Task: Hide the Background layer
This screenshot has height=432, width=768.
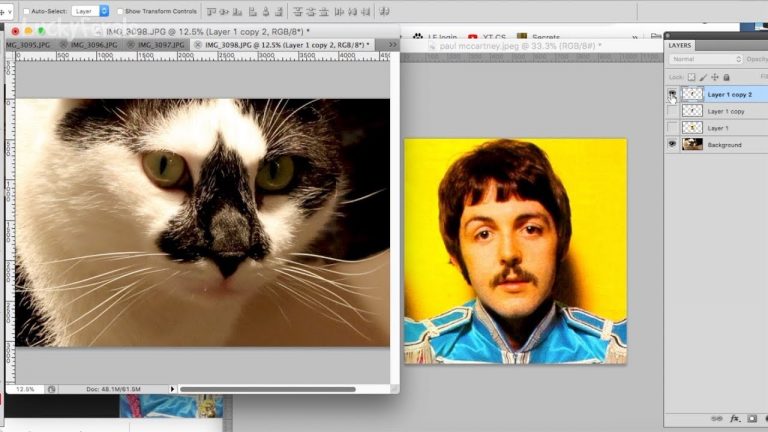Action: pos(671,145)
